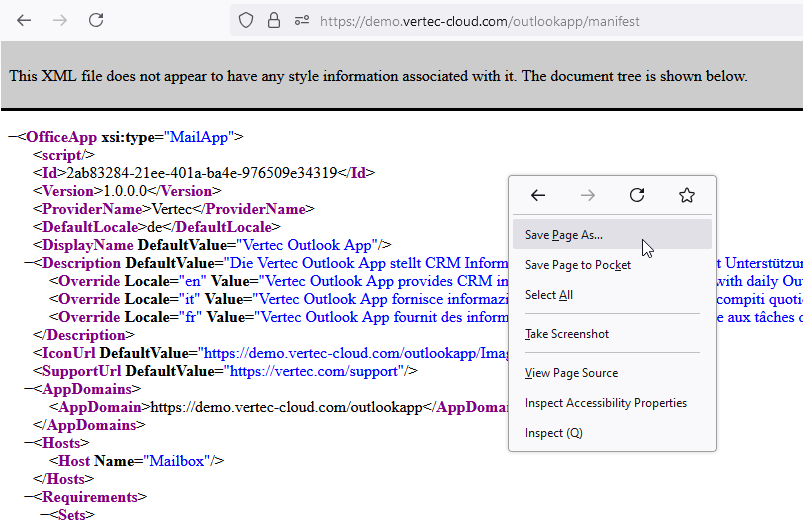Open the site permissions icon in address bar
Screen dimensions: 803x520
coord(300,20)
